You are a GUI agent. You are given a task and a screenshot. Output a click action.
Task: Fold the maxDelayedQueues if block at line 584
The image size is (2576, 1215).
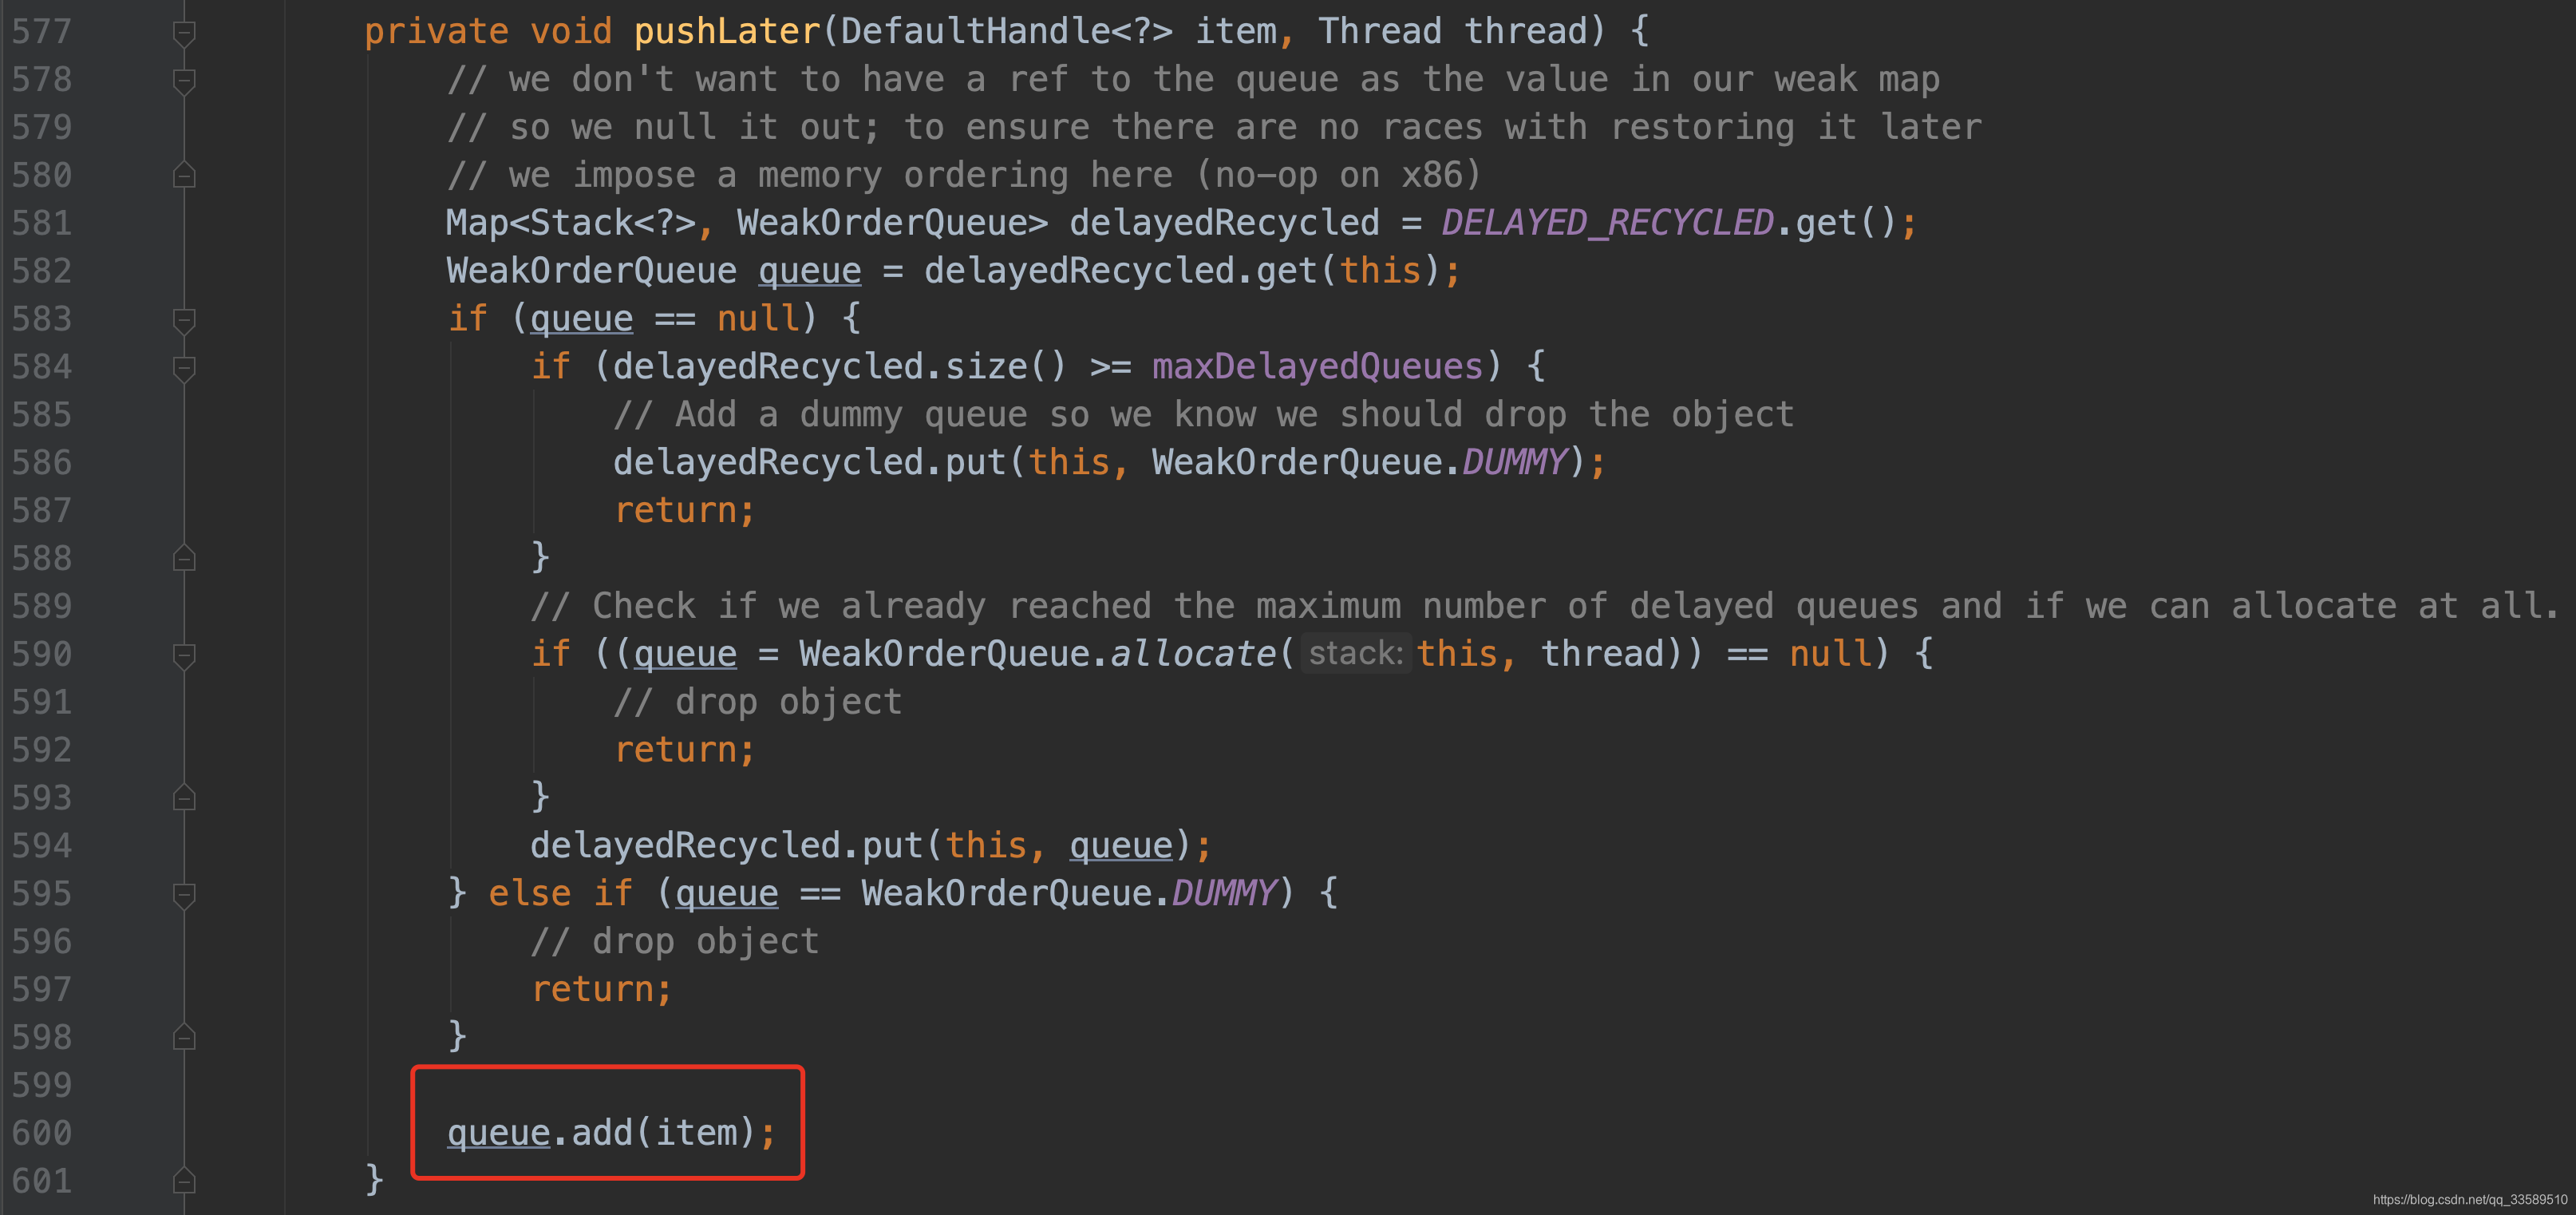tap(184, 368)
